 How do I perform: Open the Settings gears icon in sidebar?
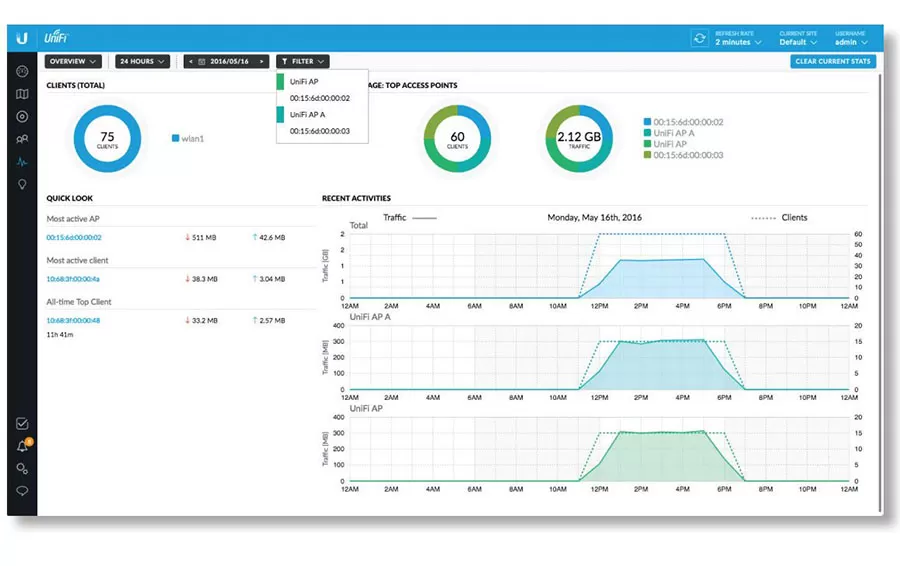pyautogui.click(x=22, y=468)
